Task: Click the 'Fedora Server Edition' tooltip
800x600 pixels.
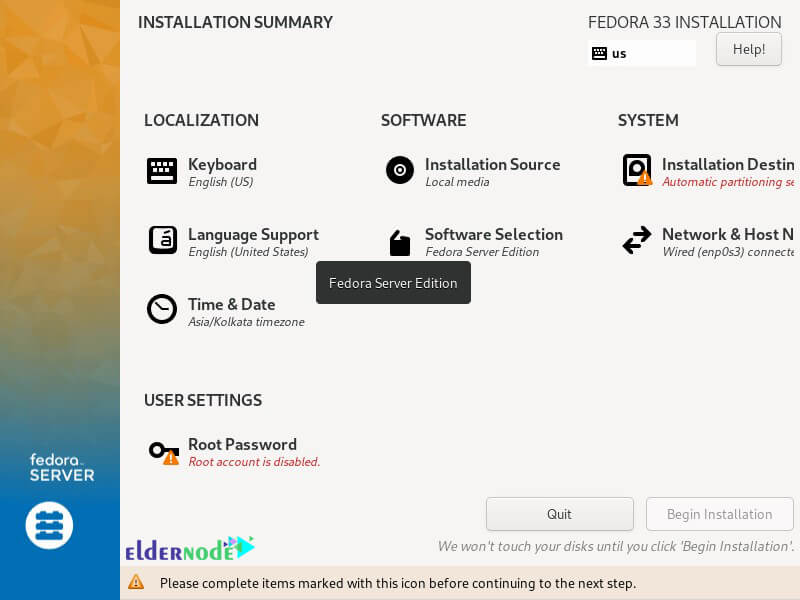Action: [393, 283]
